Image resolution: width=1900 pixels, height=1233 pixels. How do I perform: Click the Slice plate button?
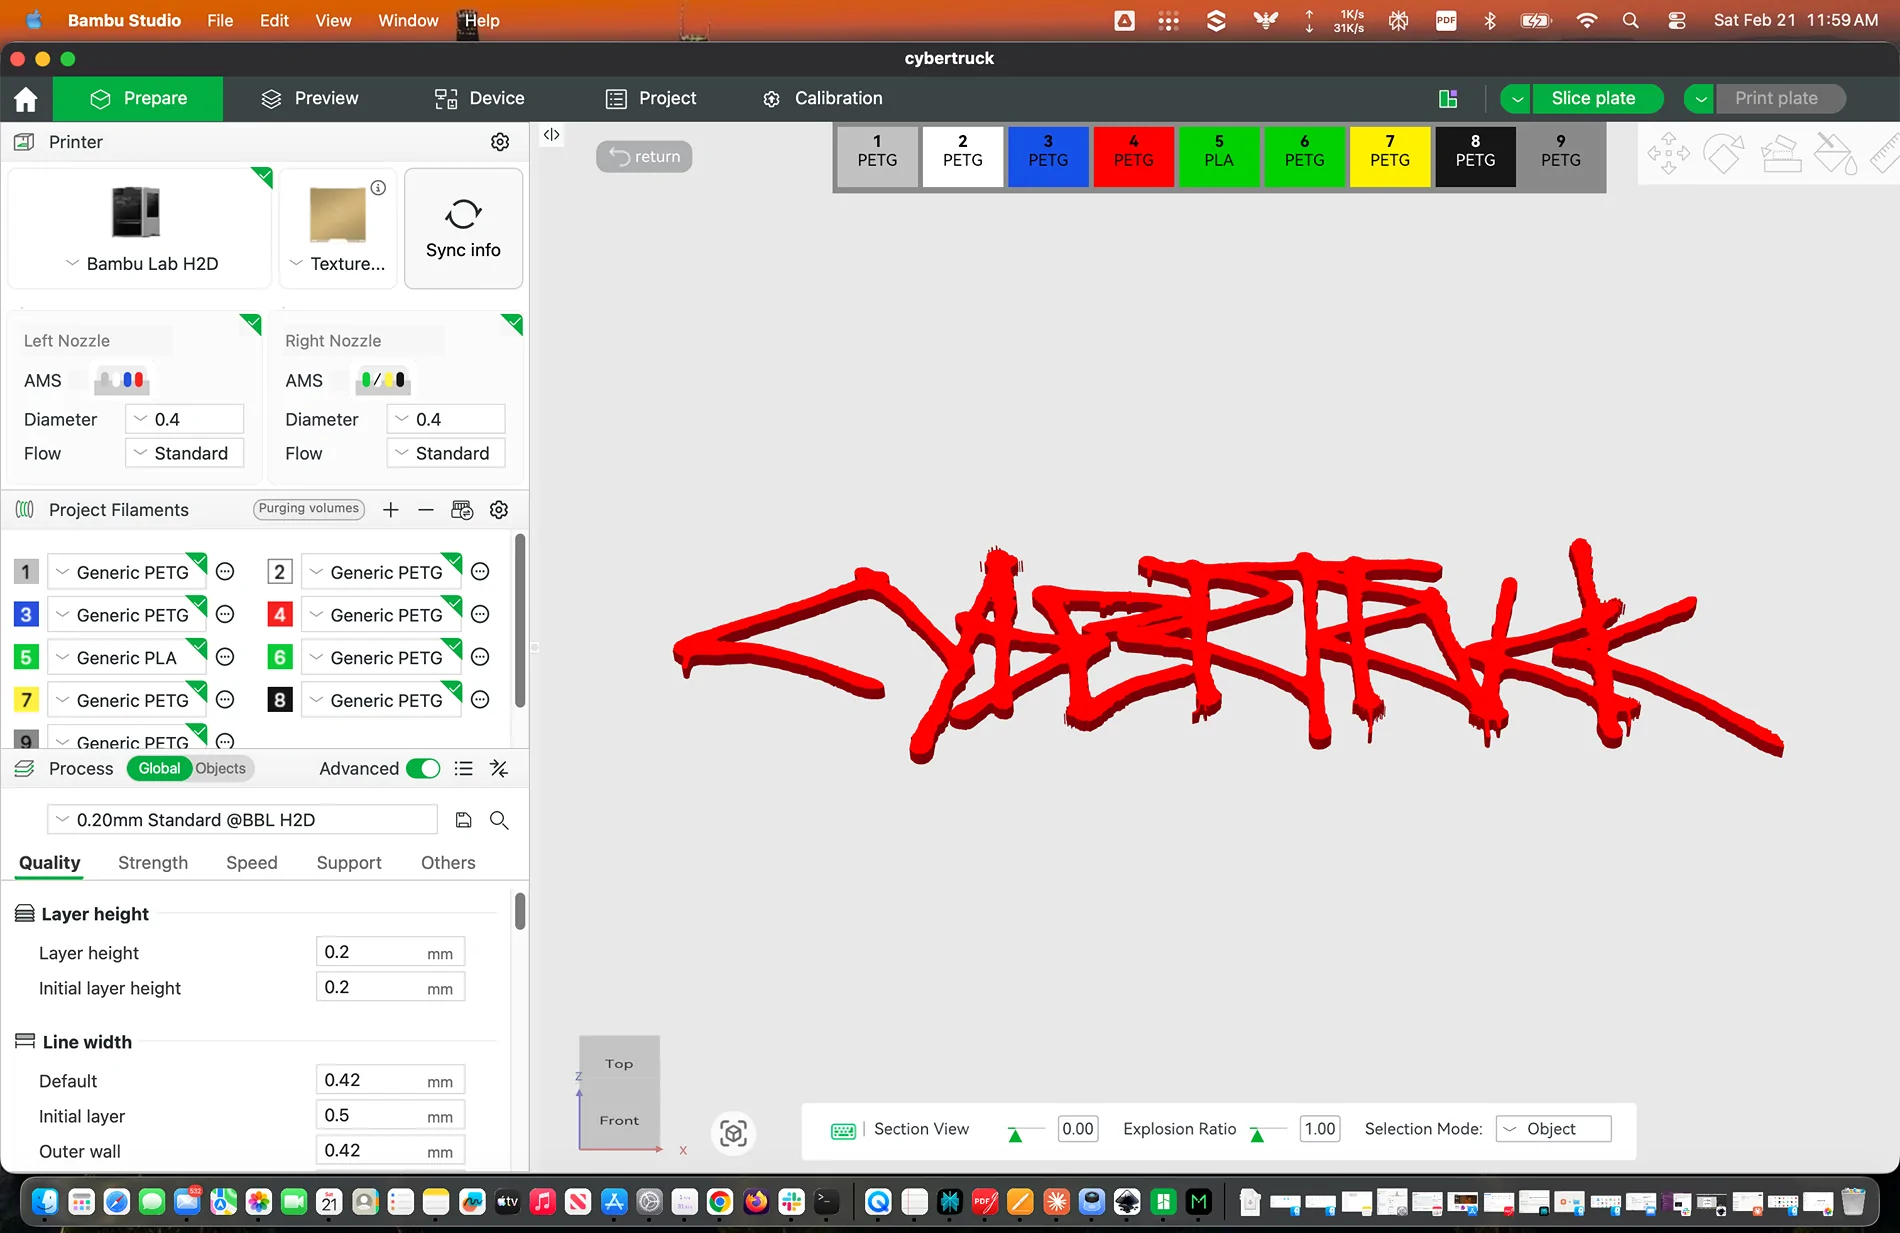point(1596,98)
